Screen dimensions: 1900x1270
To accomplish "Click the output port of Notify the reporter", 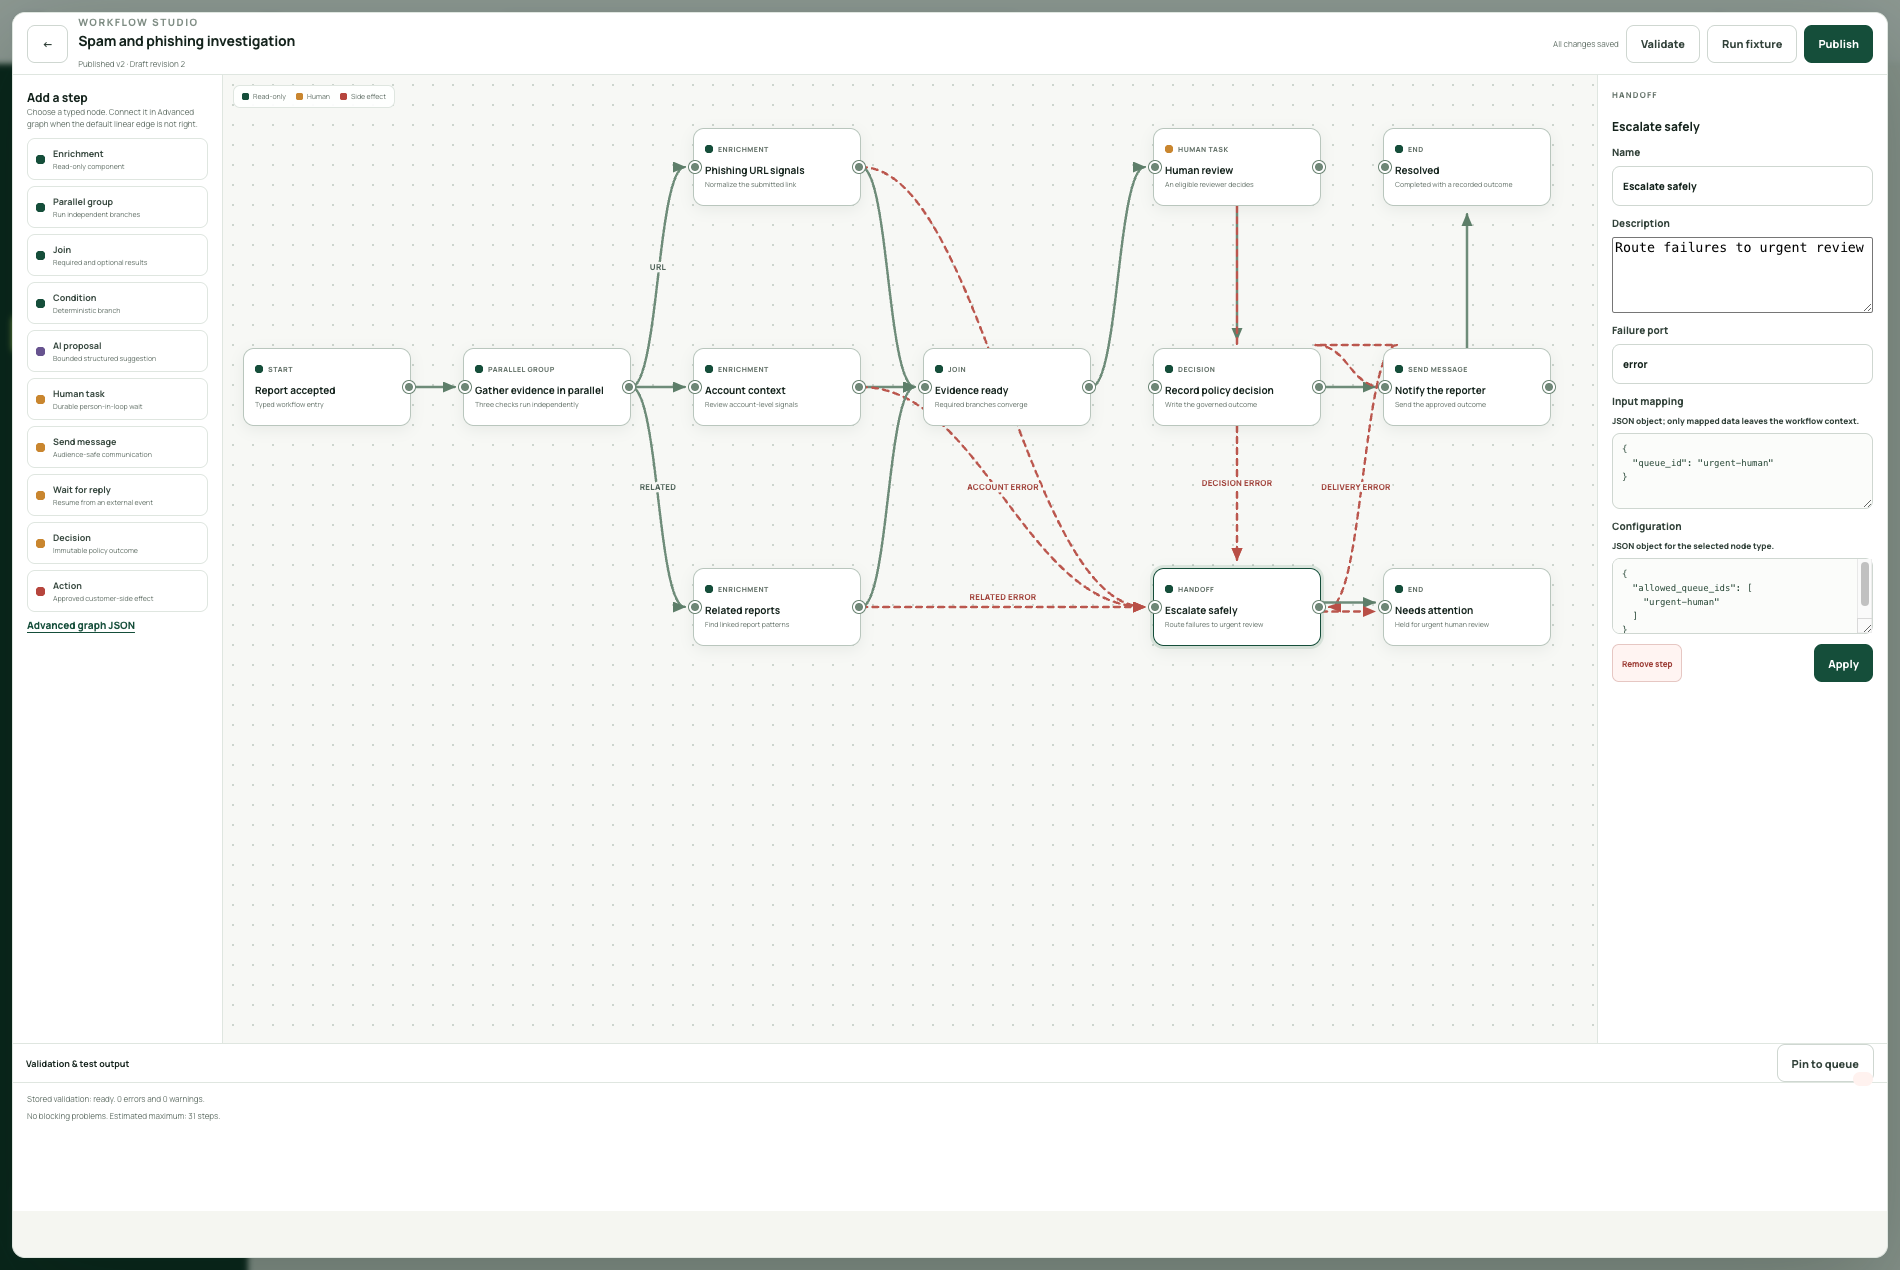I will coord(1549,387).
